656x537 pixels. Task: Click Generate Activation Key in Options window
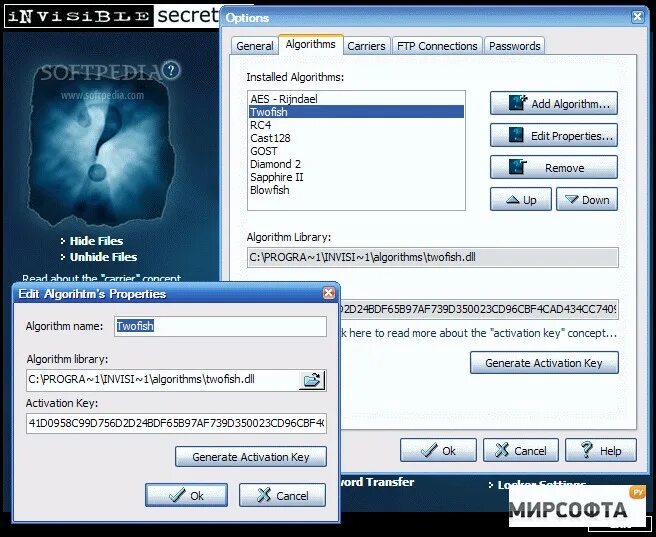[544, 363]
